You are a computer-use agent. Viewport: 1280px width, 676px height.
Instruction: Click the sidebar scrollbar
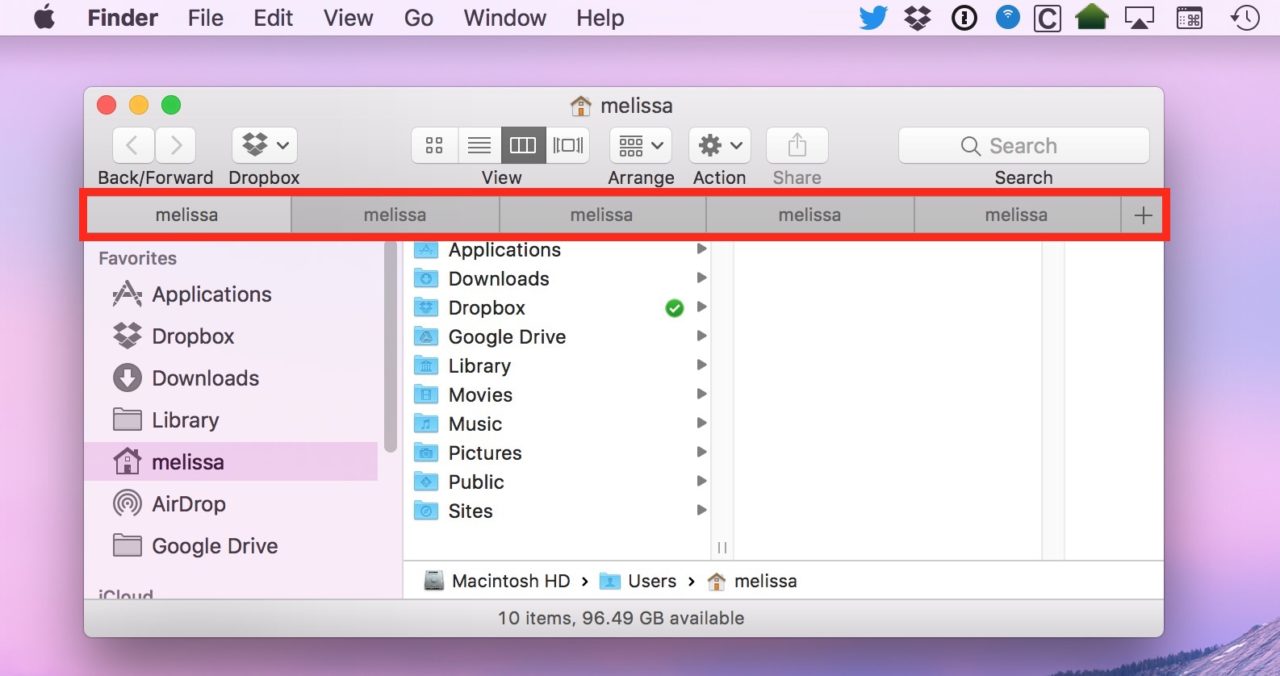(x=390, y=348)
